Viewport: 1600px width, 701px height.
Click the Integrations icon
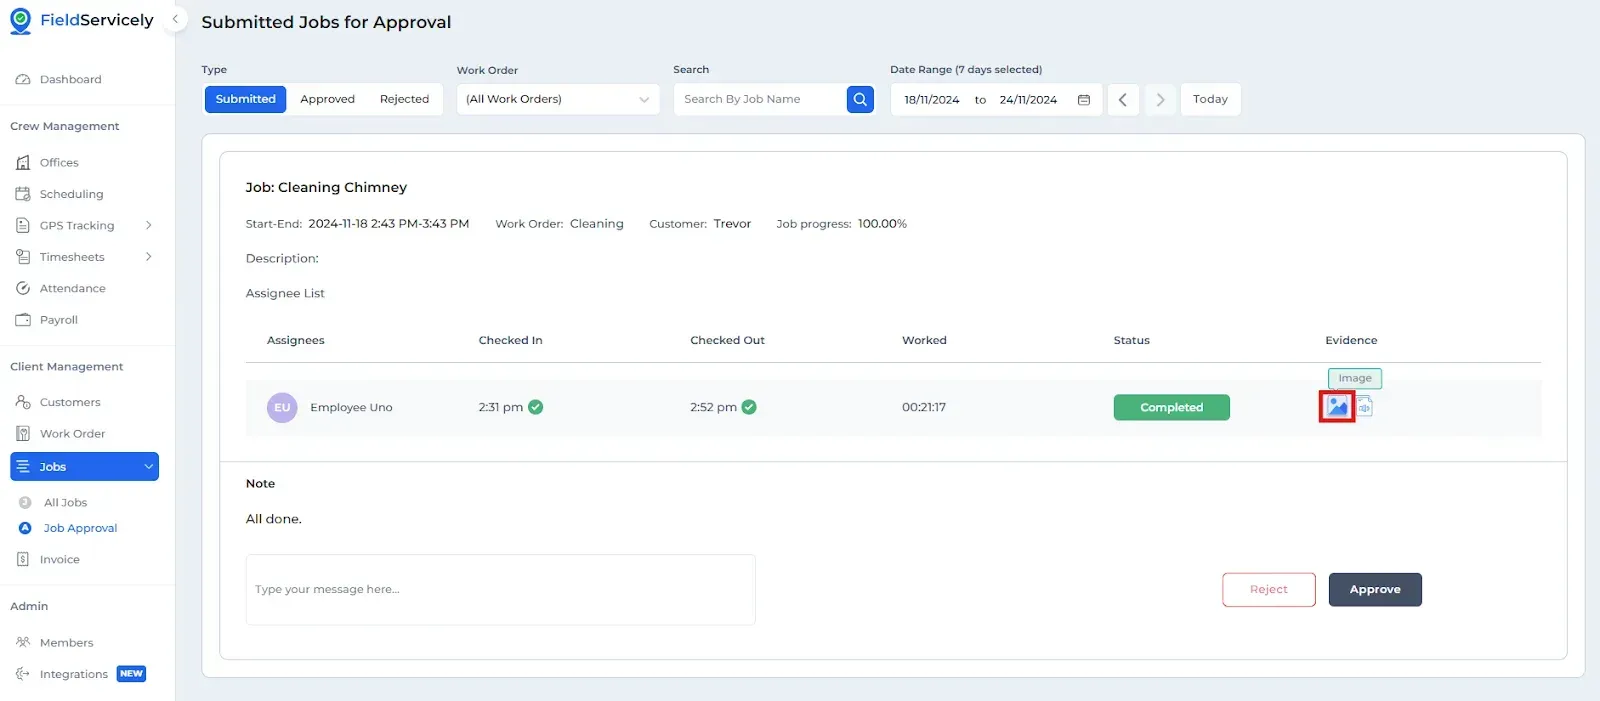23,674
